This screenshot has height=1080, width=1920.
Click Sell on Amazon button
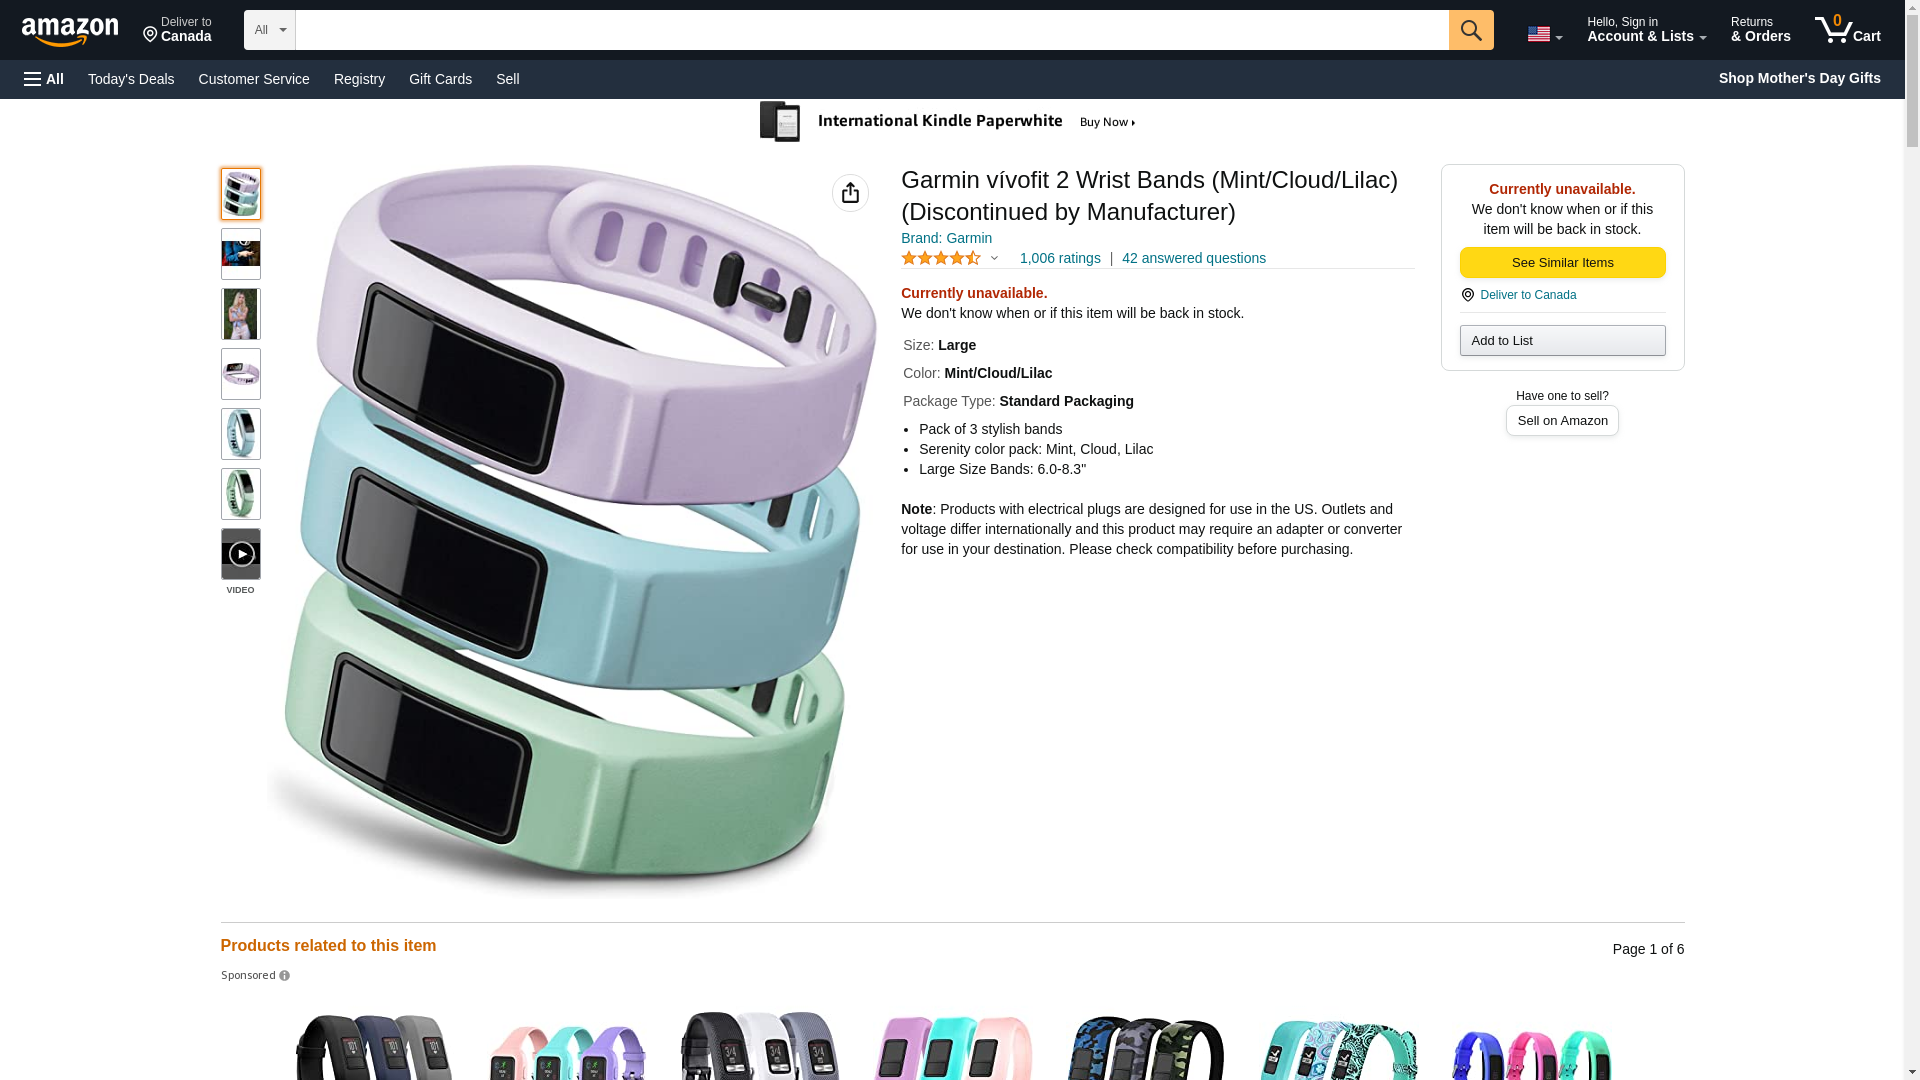coord(1562,421)
